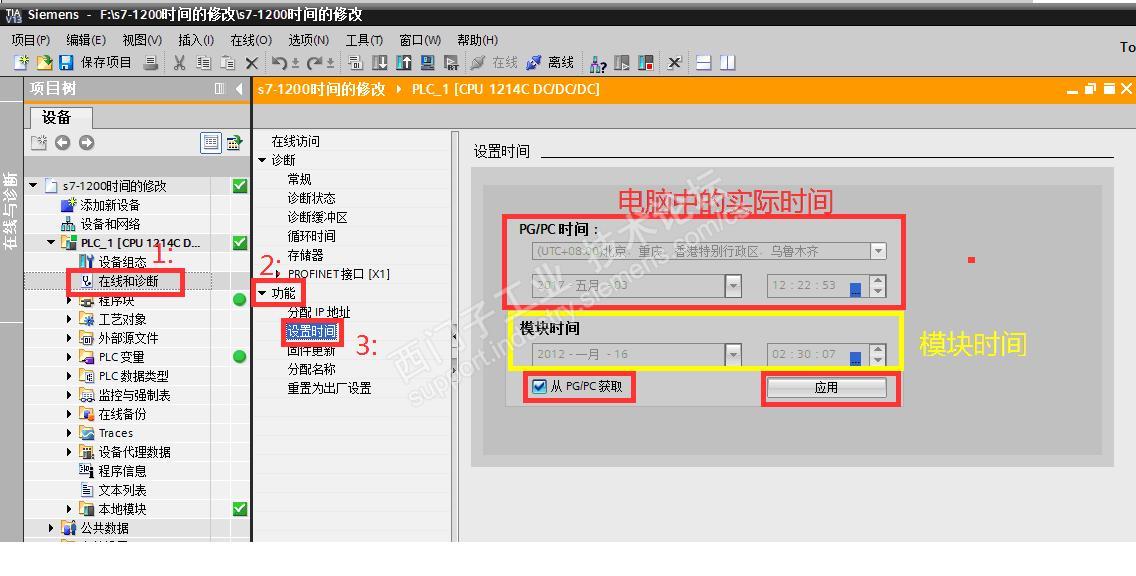
Task: Open accessible devices via network question icon
Action: click(x=598, y=63)
